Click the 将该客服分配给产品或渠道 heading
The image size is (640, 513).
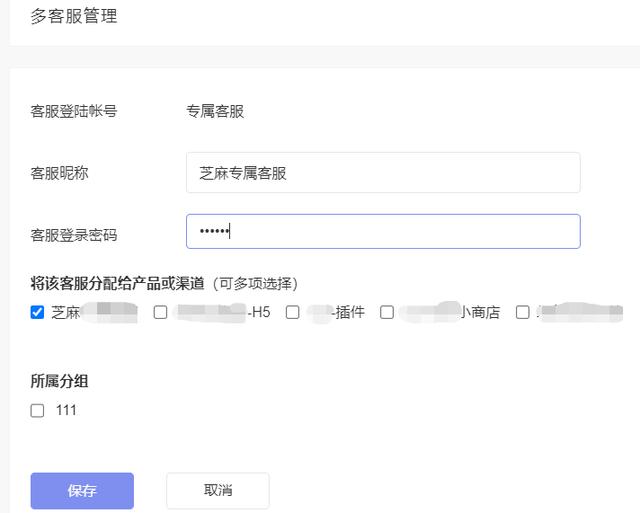(117, 284)
